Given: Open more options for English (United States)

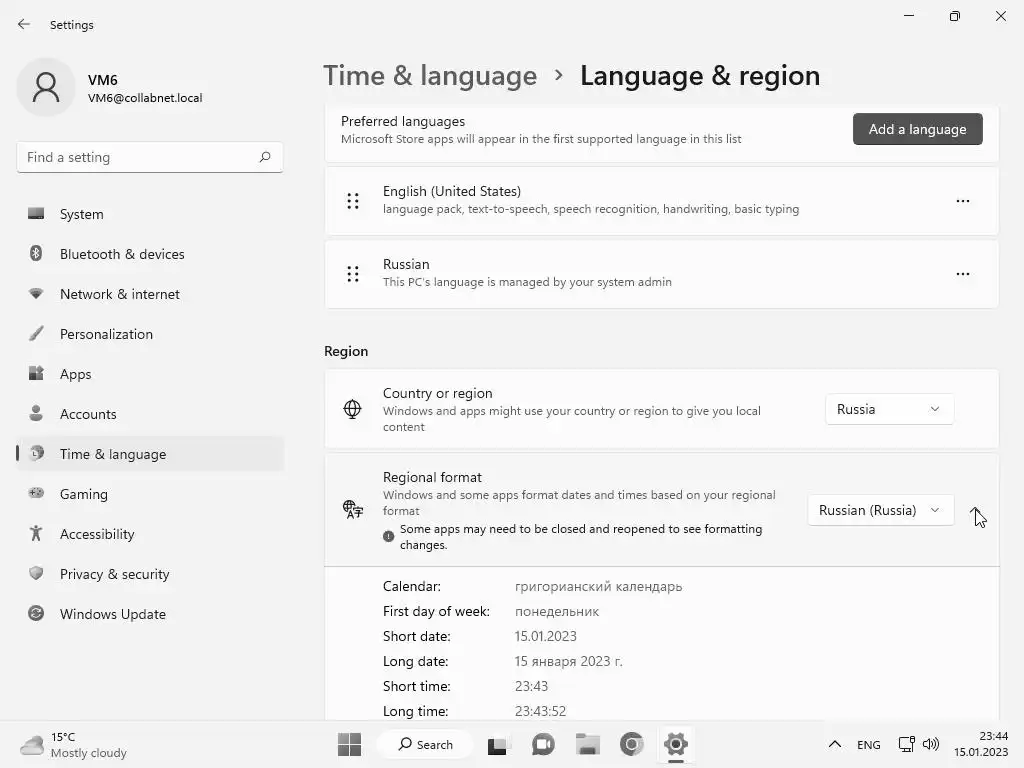Looking at the screenshot, I should click(963, 201).
